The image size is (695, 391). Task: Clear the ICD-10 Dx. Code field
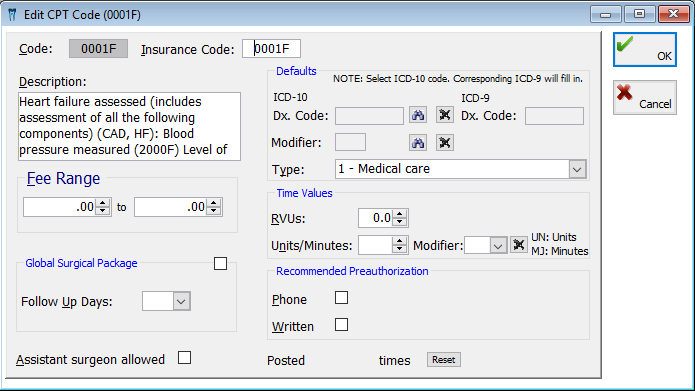click(x=445, y=115)
